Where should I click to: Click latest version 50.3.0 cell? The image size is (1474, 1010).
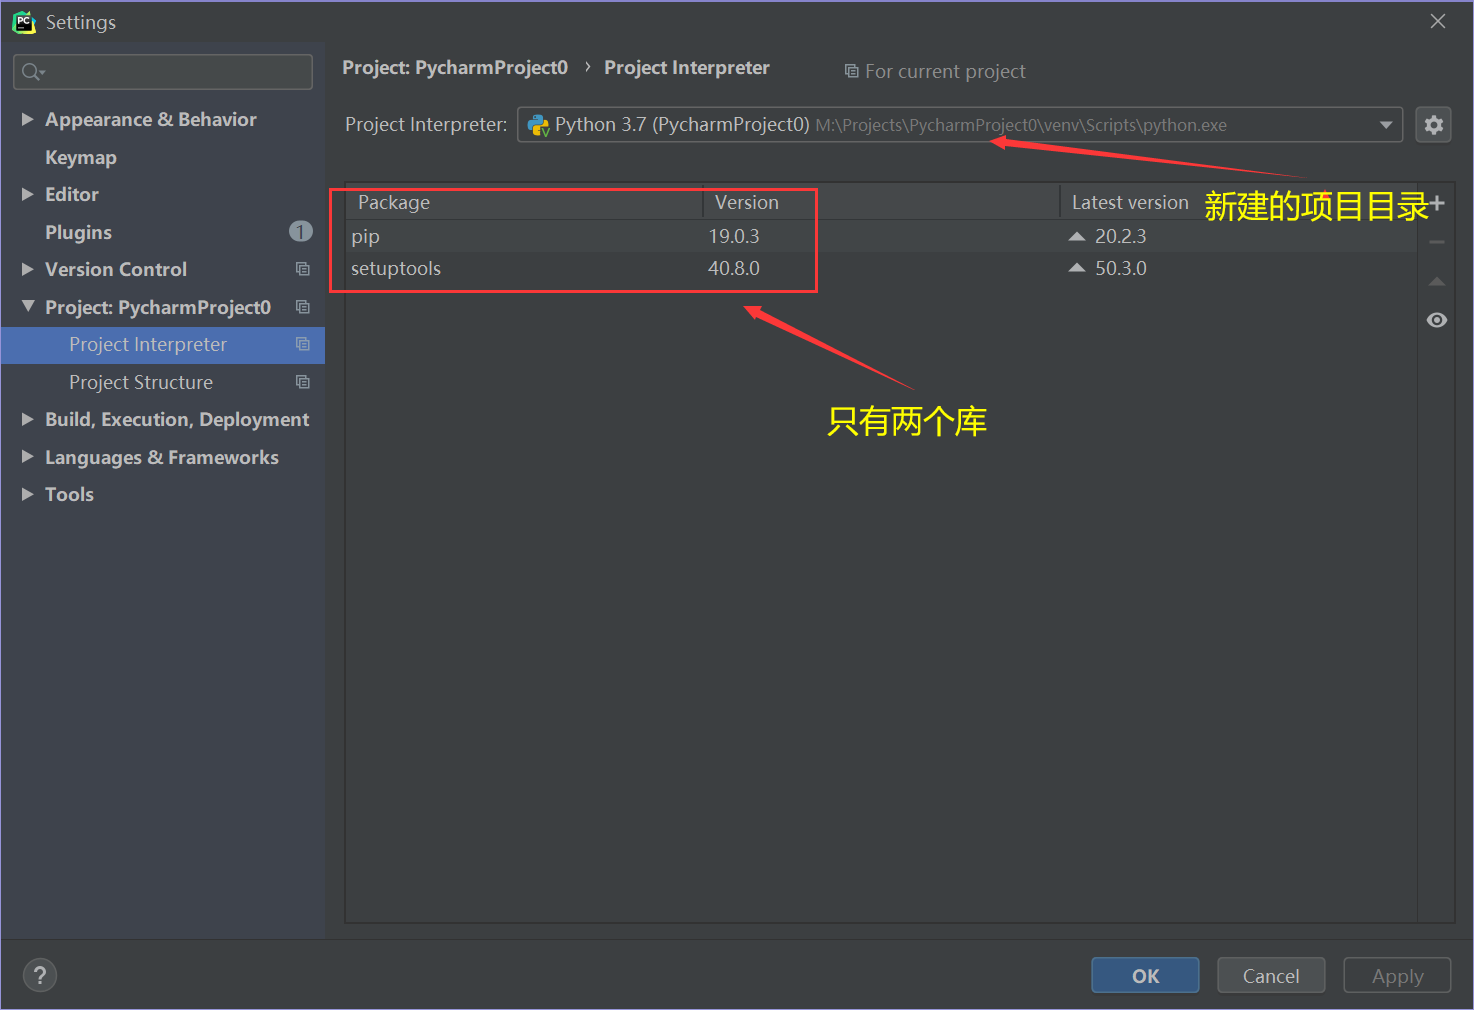[x=1120, y=268]
